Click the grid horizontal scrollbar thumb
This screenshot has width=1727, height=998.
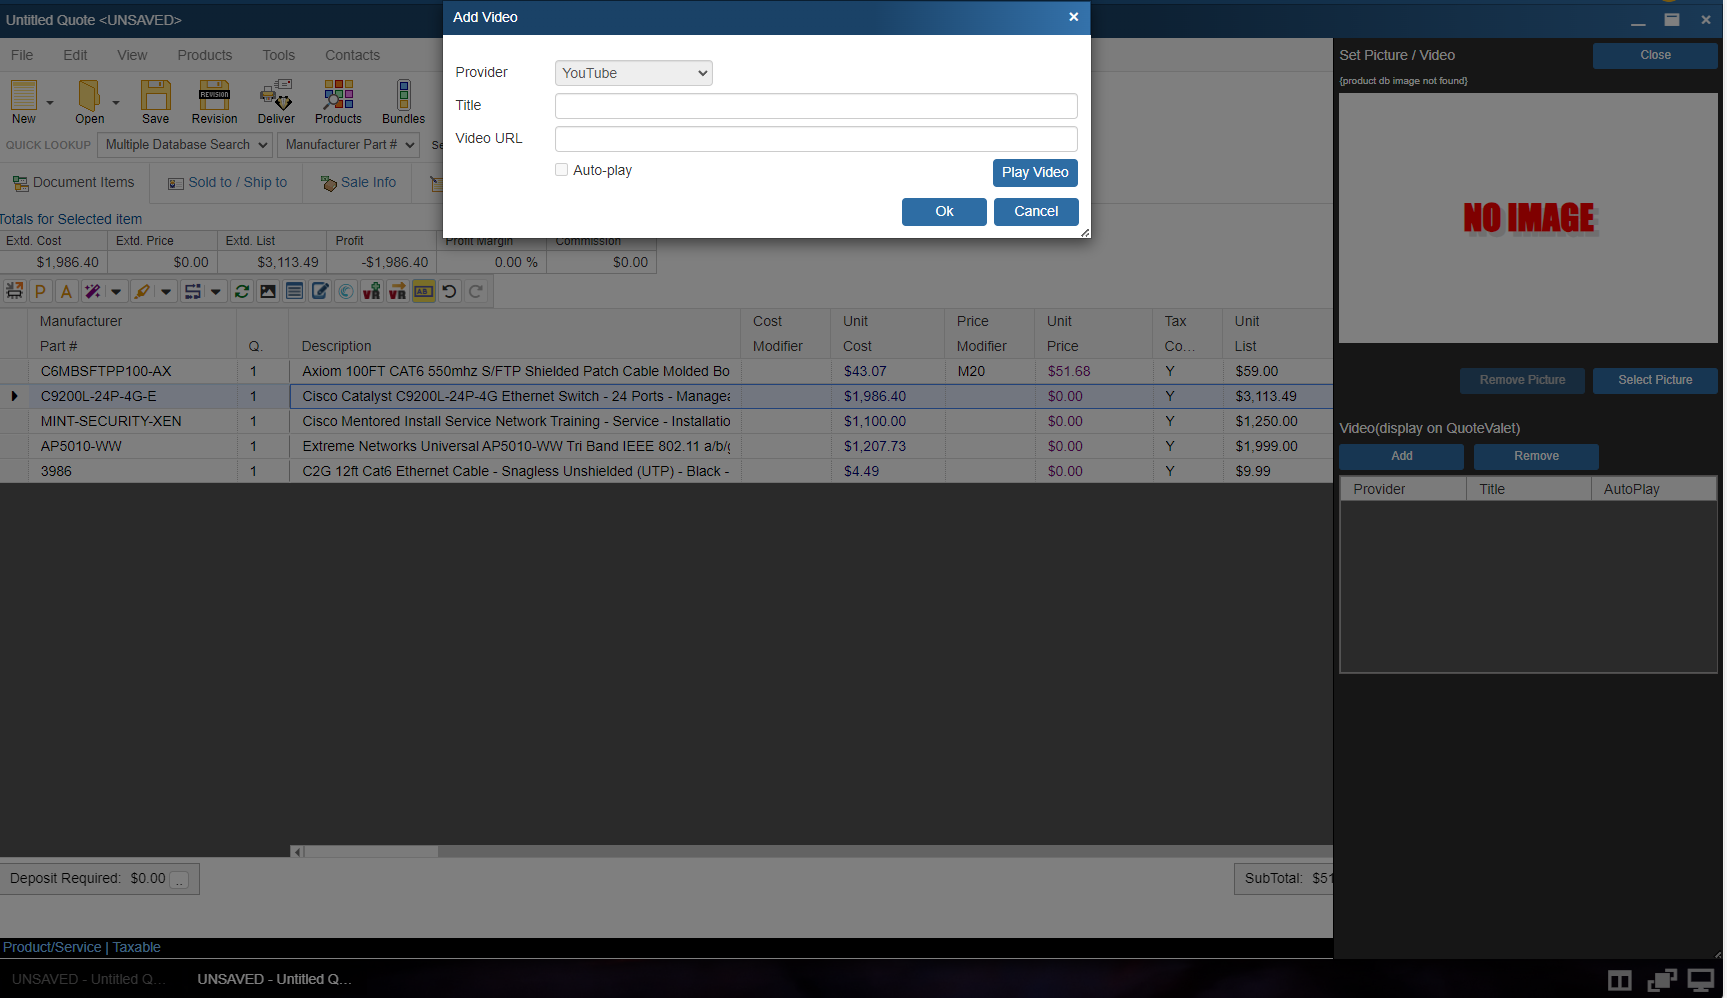click(371, 852)
